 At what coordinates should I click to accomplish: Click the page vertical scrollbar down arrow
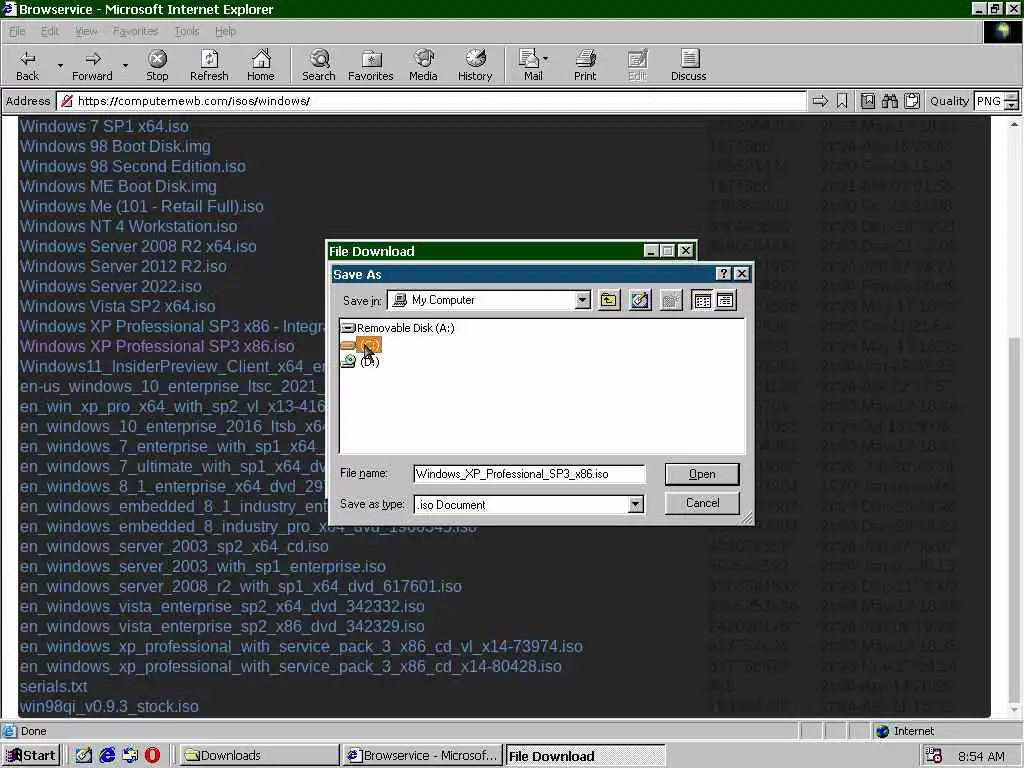click(1014, 710)
